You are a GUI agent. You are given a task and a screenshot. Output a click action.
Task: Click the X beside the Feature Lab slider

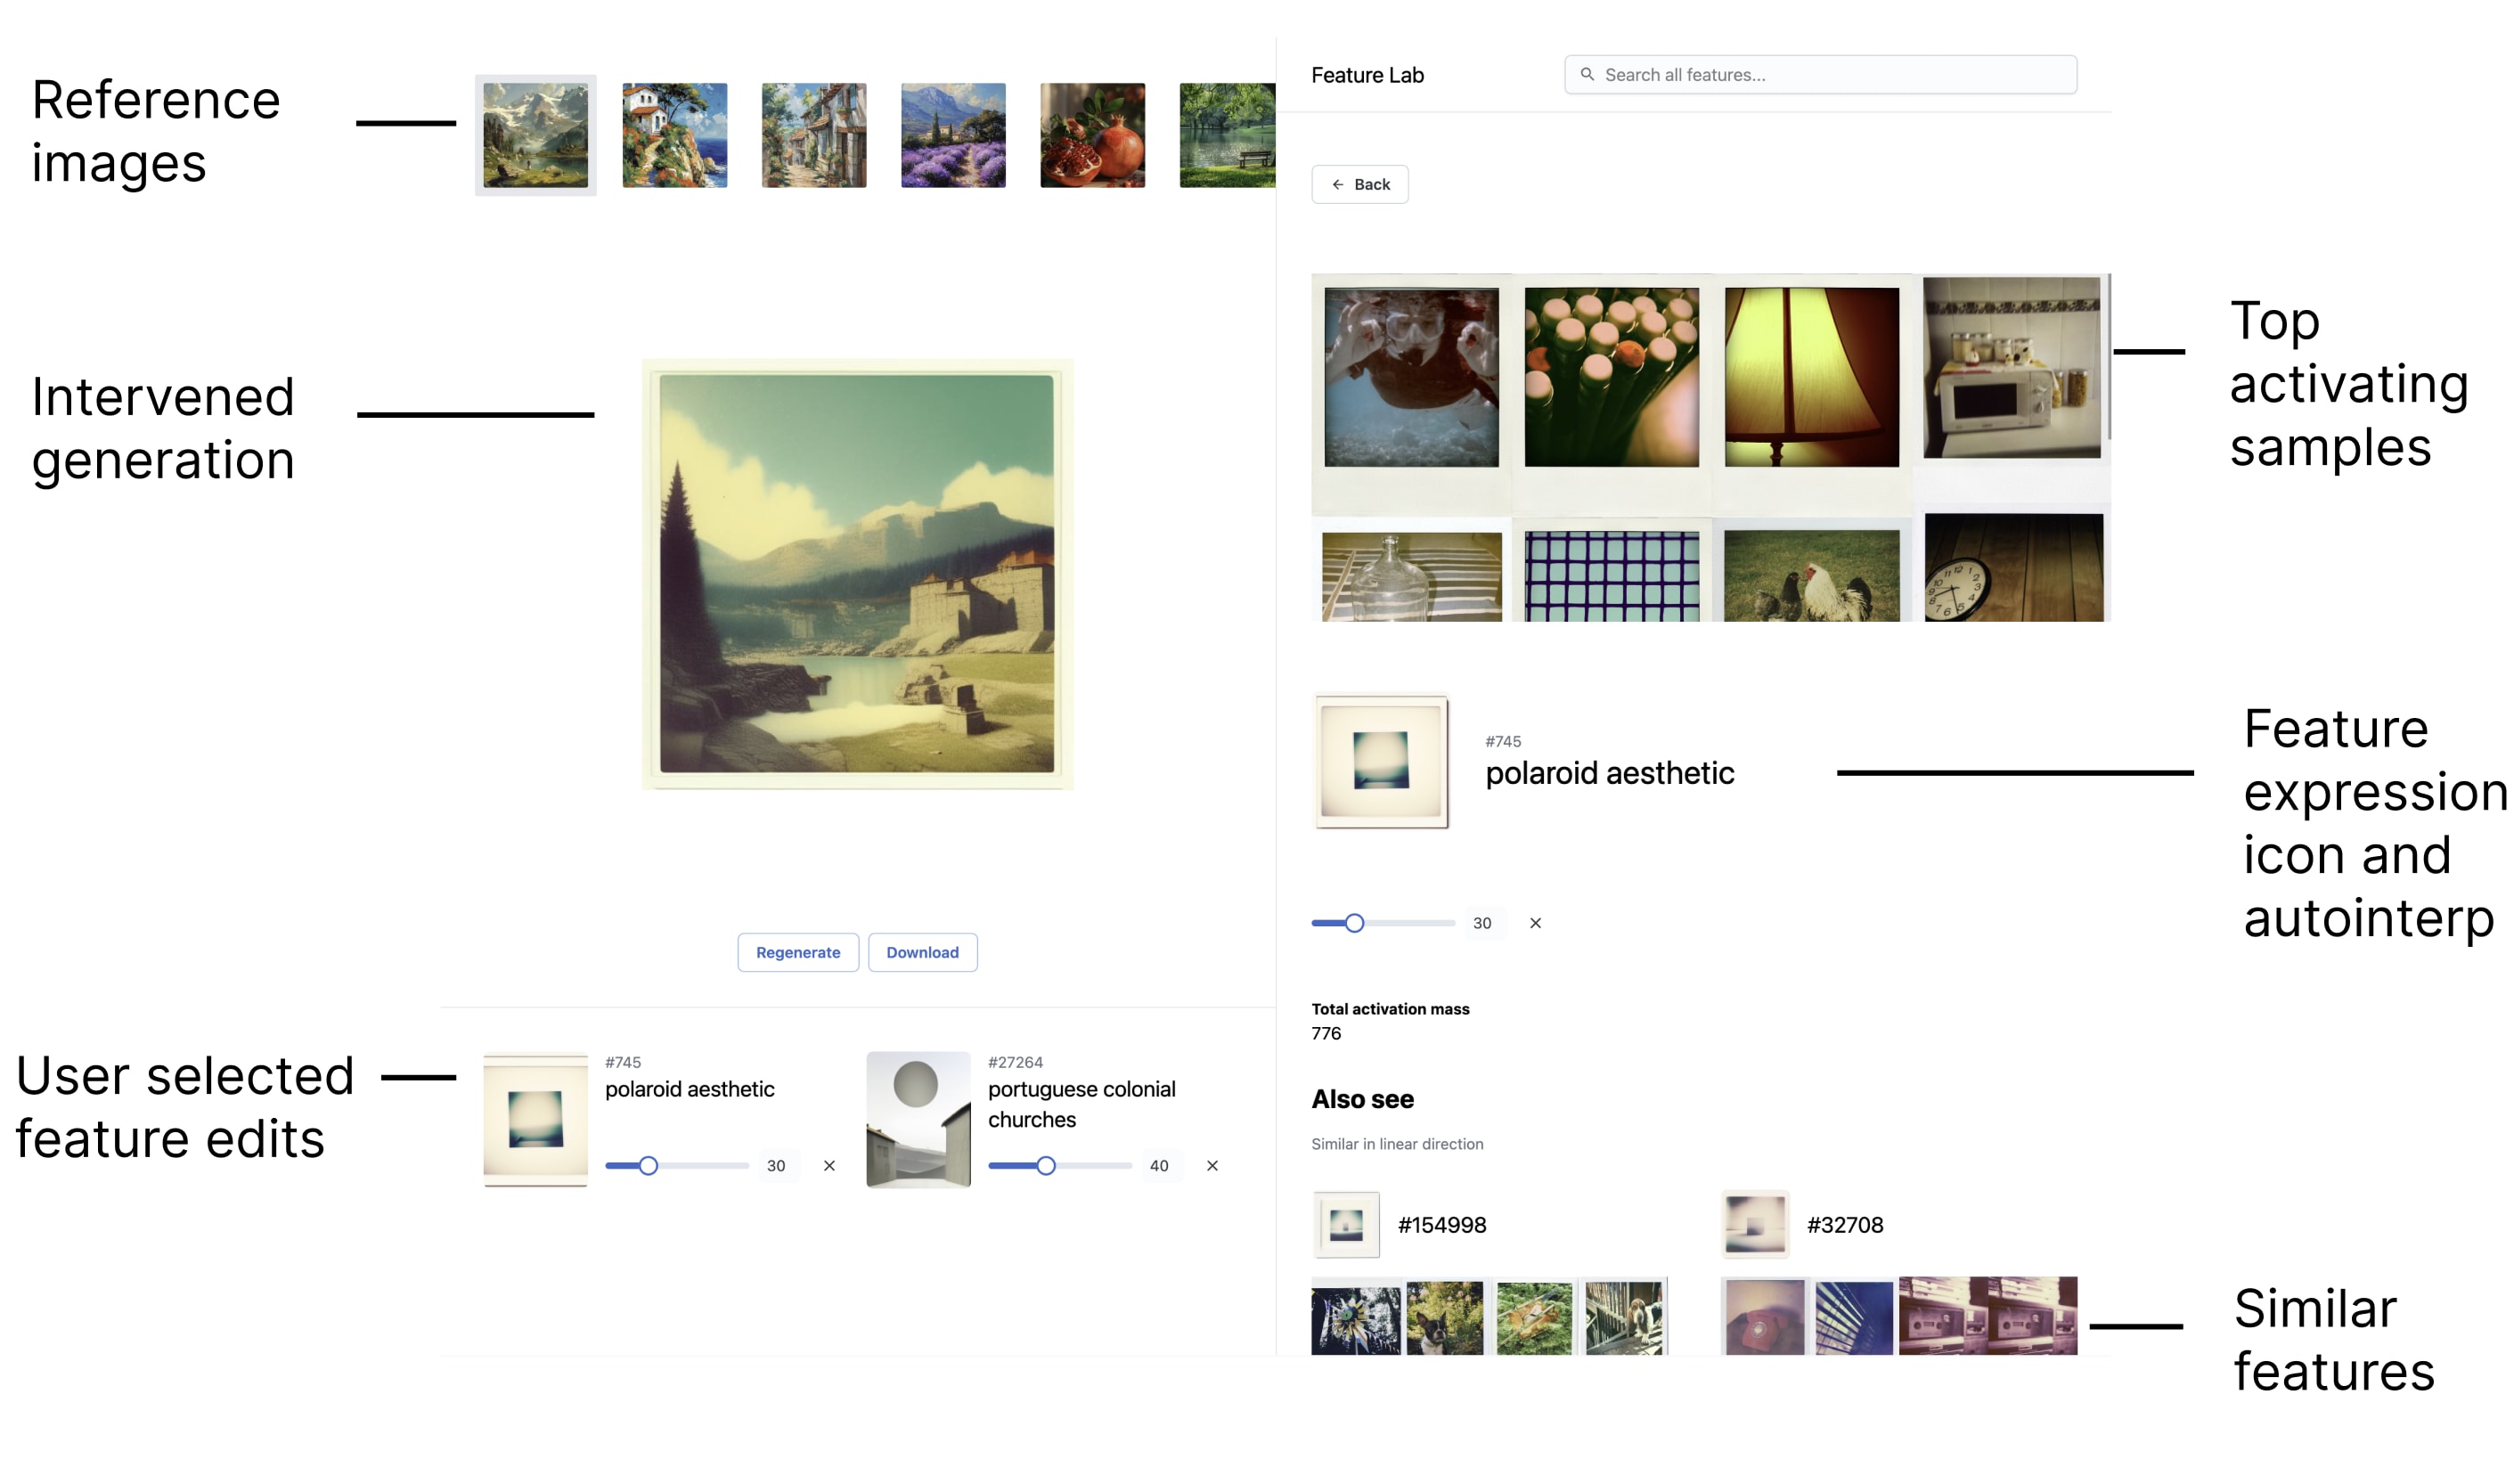point(1535,923)
